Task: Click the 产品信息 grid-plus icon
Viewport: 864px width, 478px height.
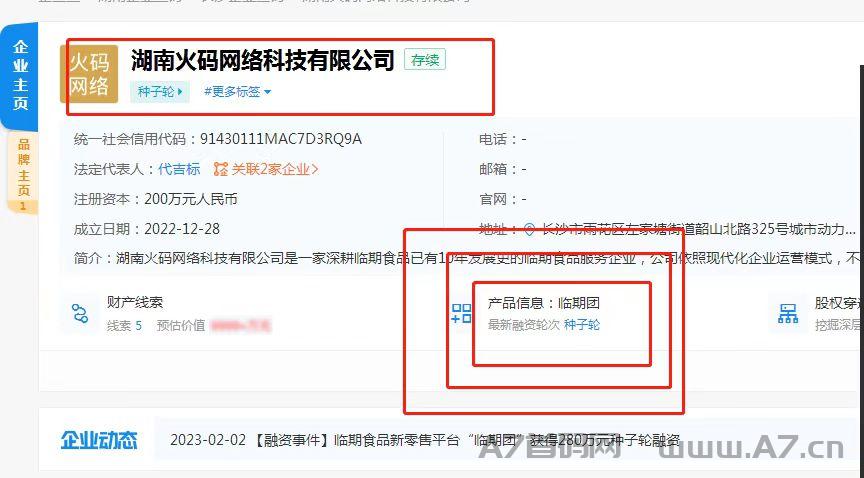Action: (x=461, y=313)
